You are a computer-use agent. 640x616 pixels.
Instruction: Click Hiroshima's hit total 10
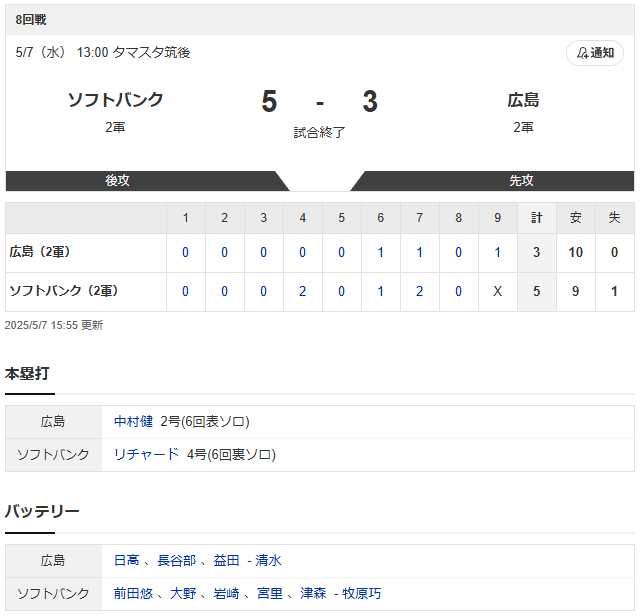tap(576, 252)
